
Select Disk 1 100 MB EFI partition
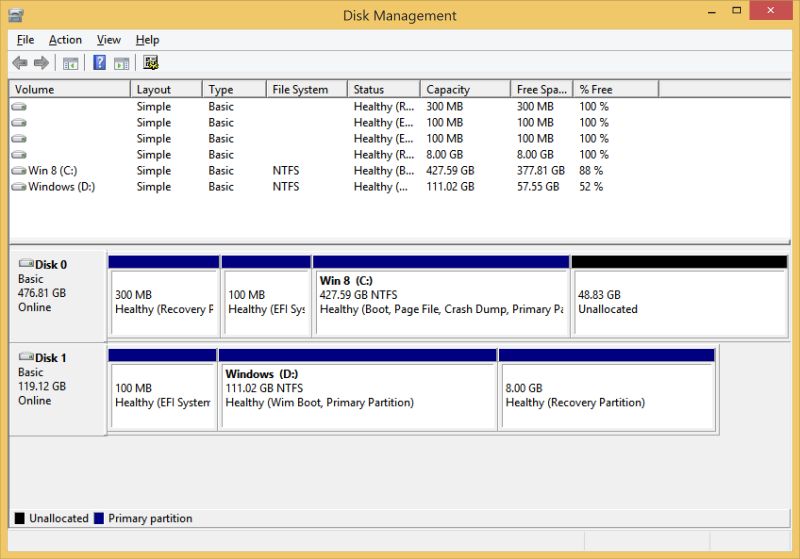(x=162, y=390)
